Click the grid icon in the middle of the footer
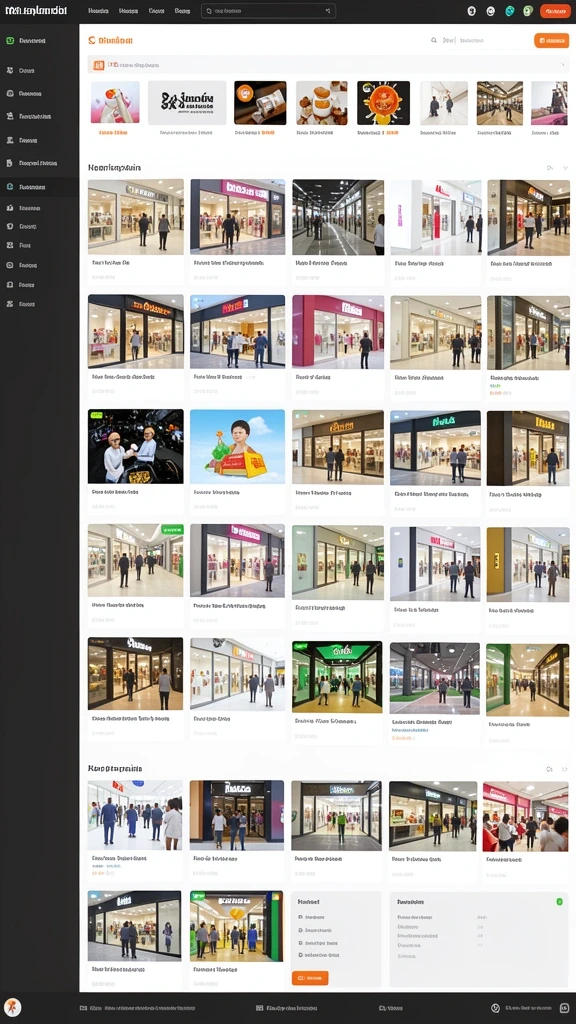The image size is (576, 1024). (260, 1008)
